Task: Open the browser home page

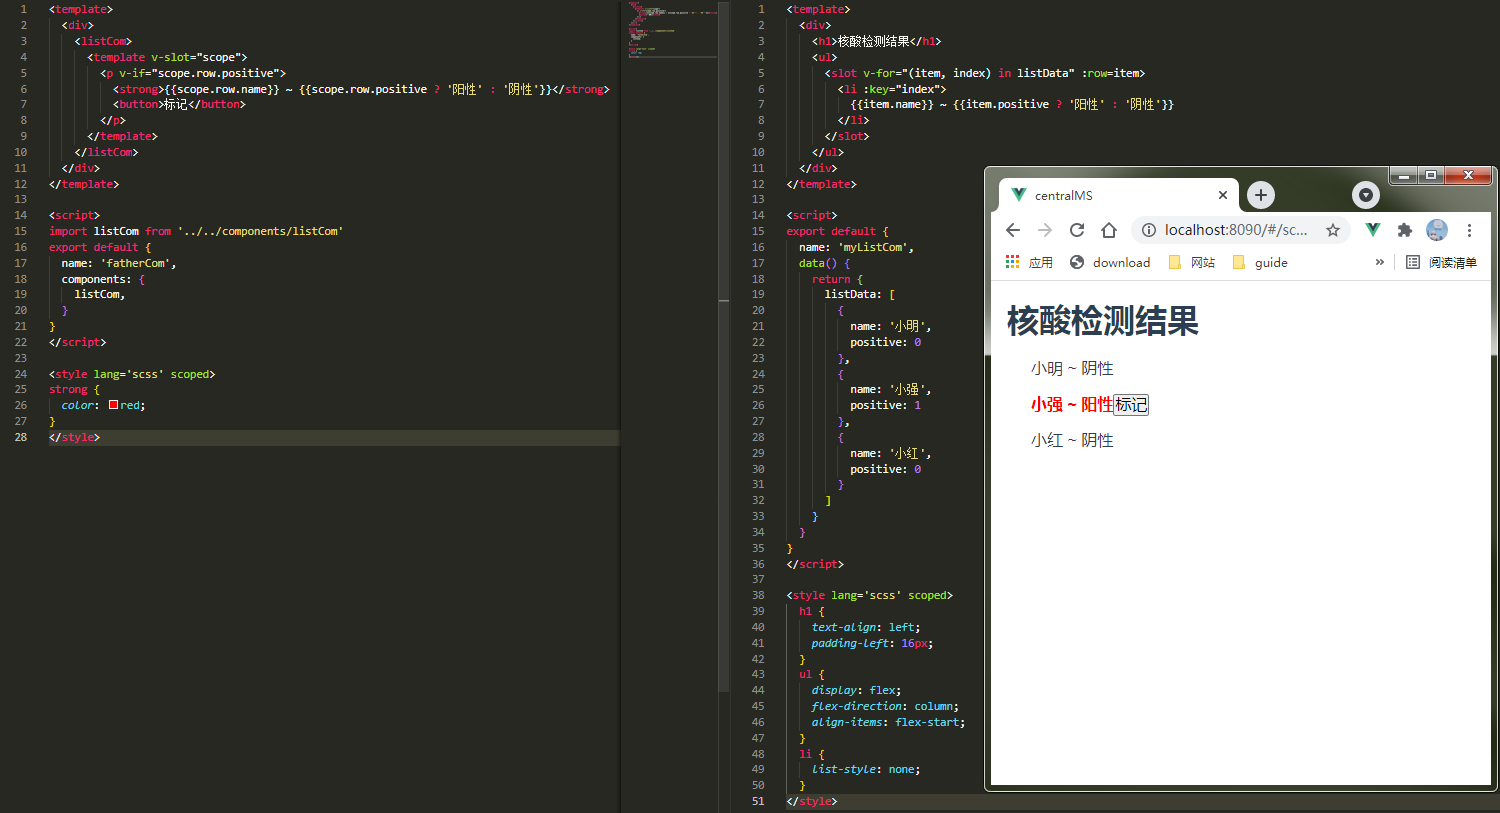Action: click(1109, 230)
